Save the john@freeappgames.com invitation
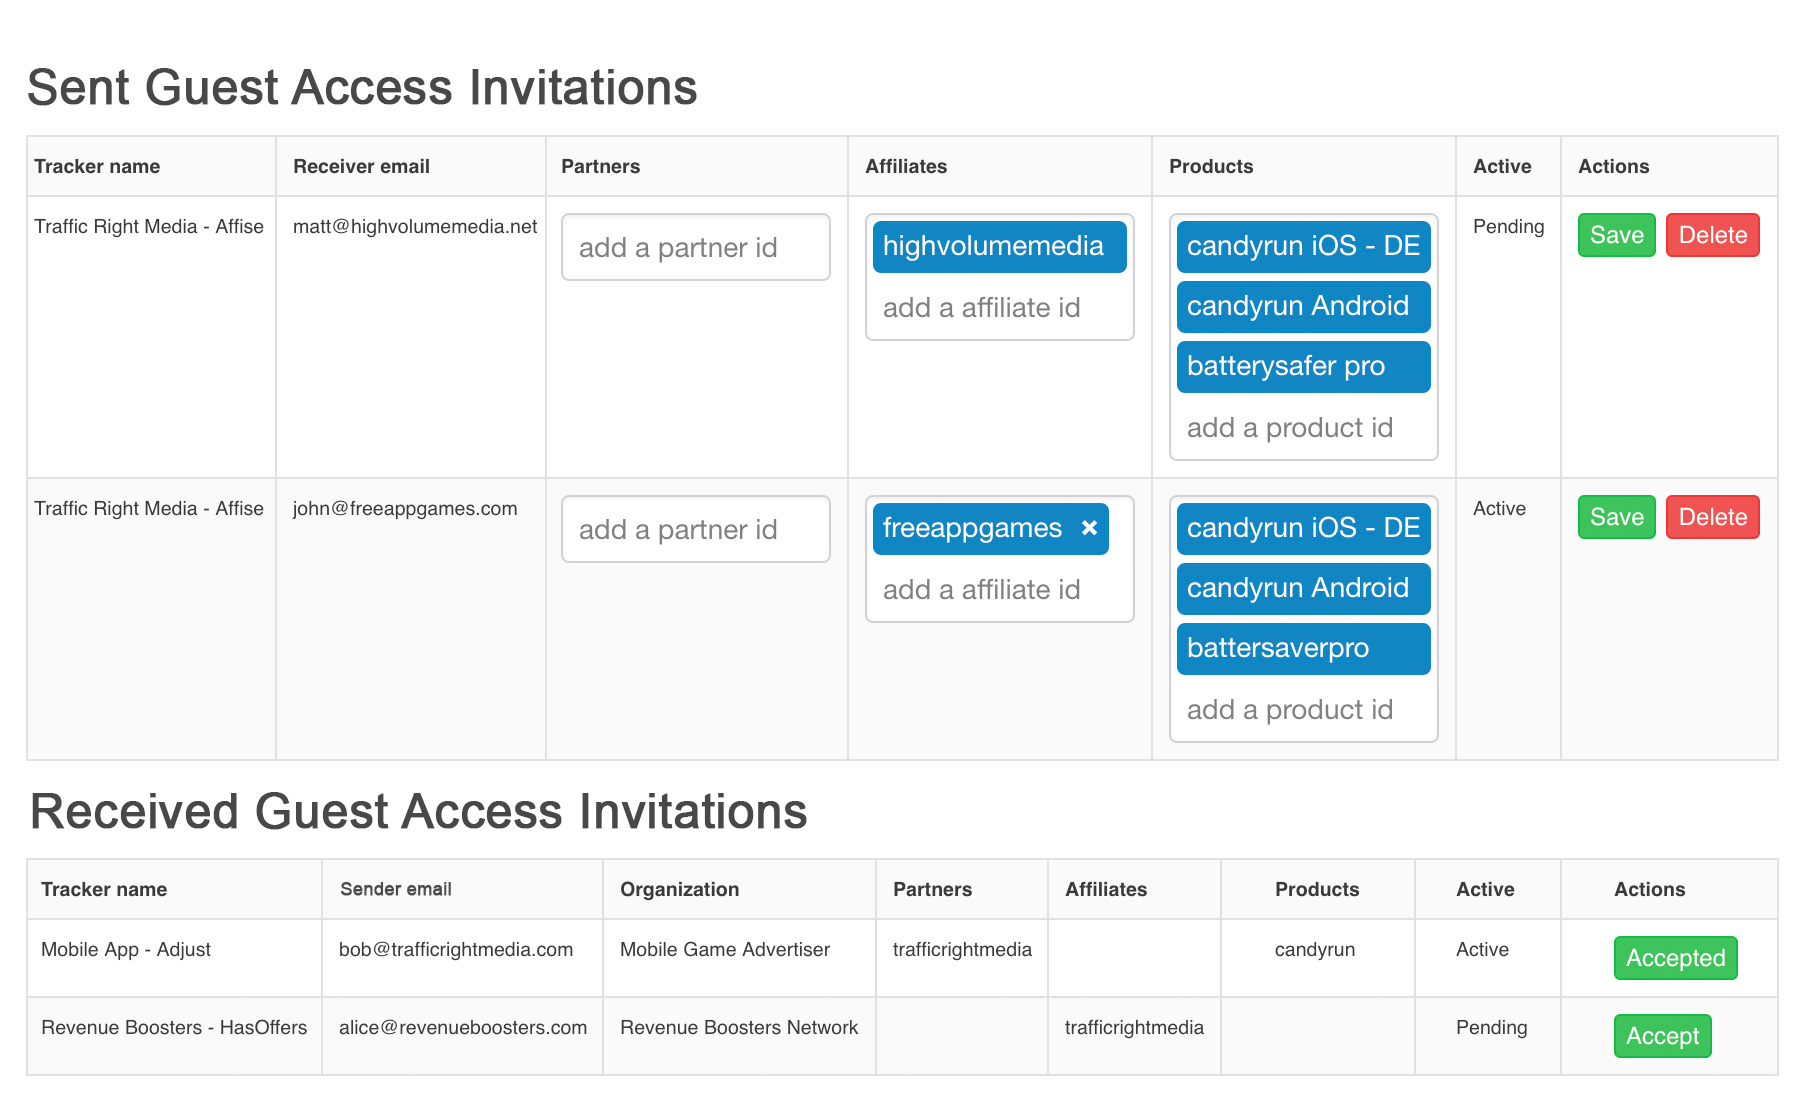 (1616, 517)
